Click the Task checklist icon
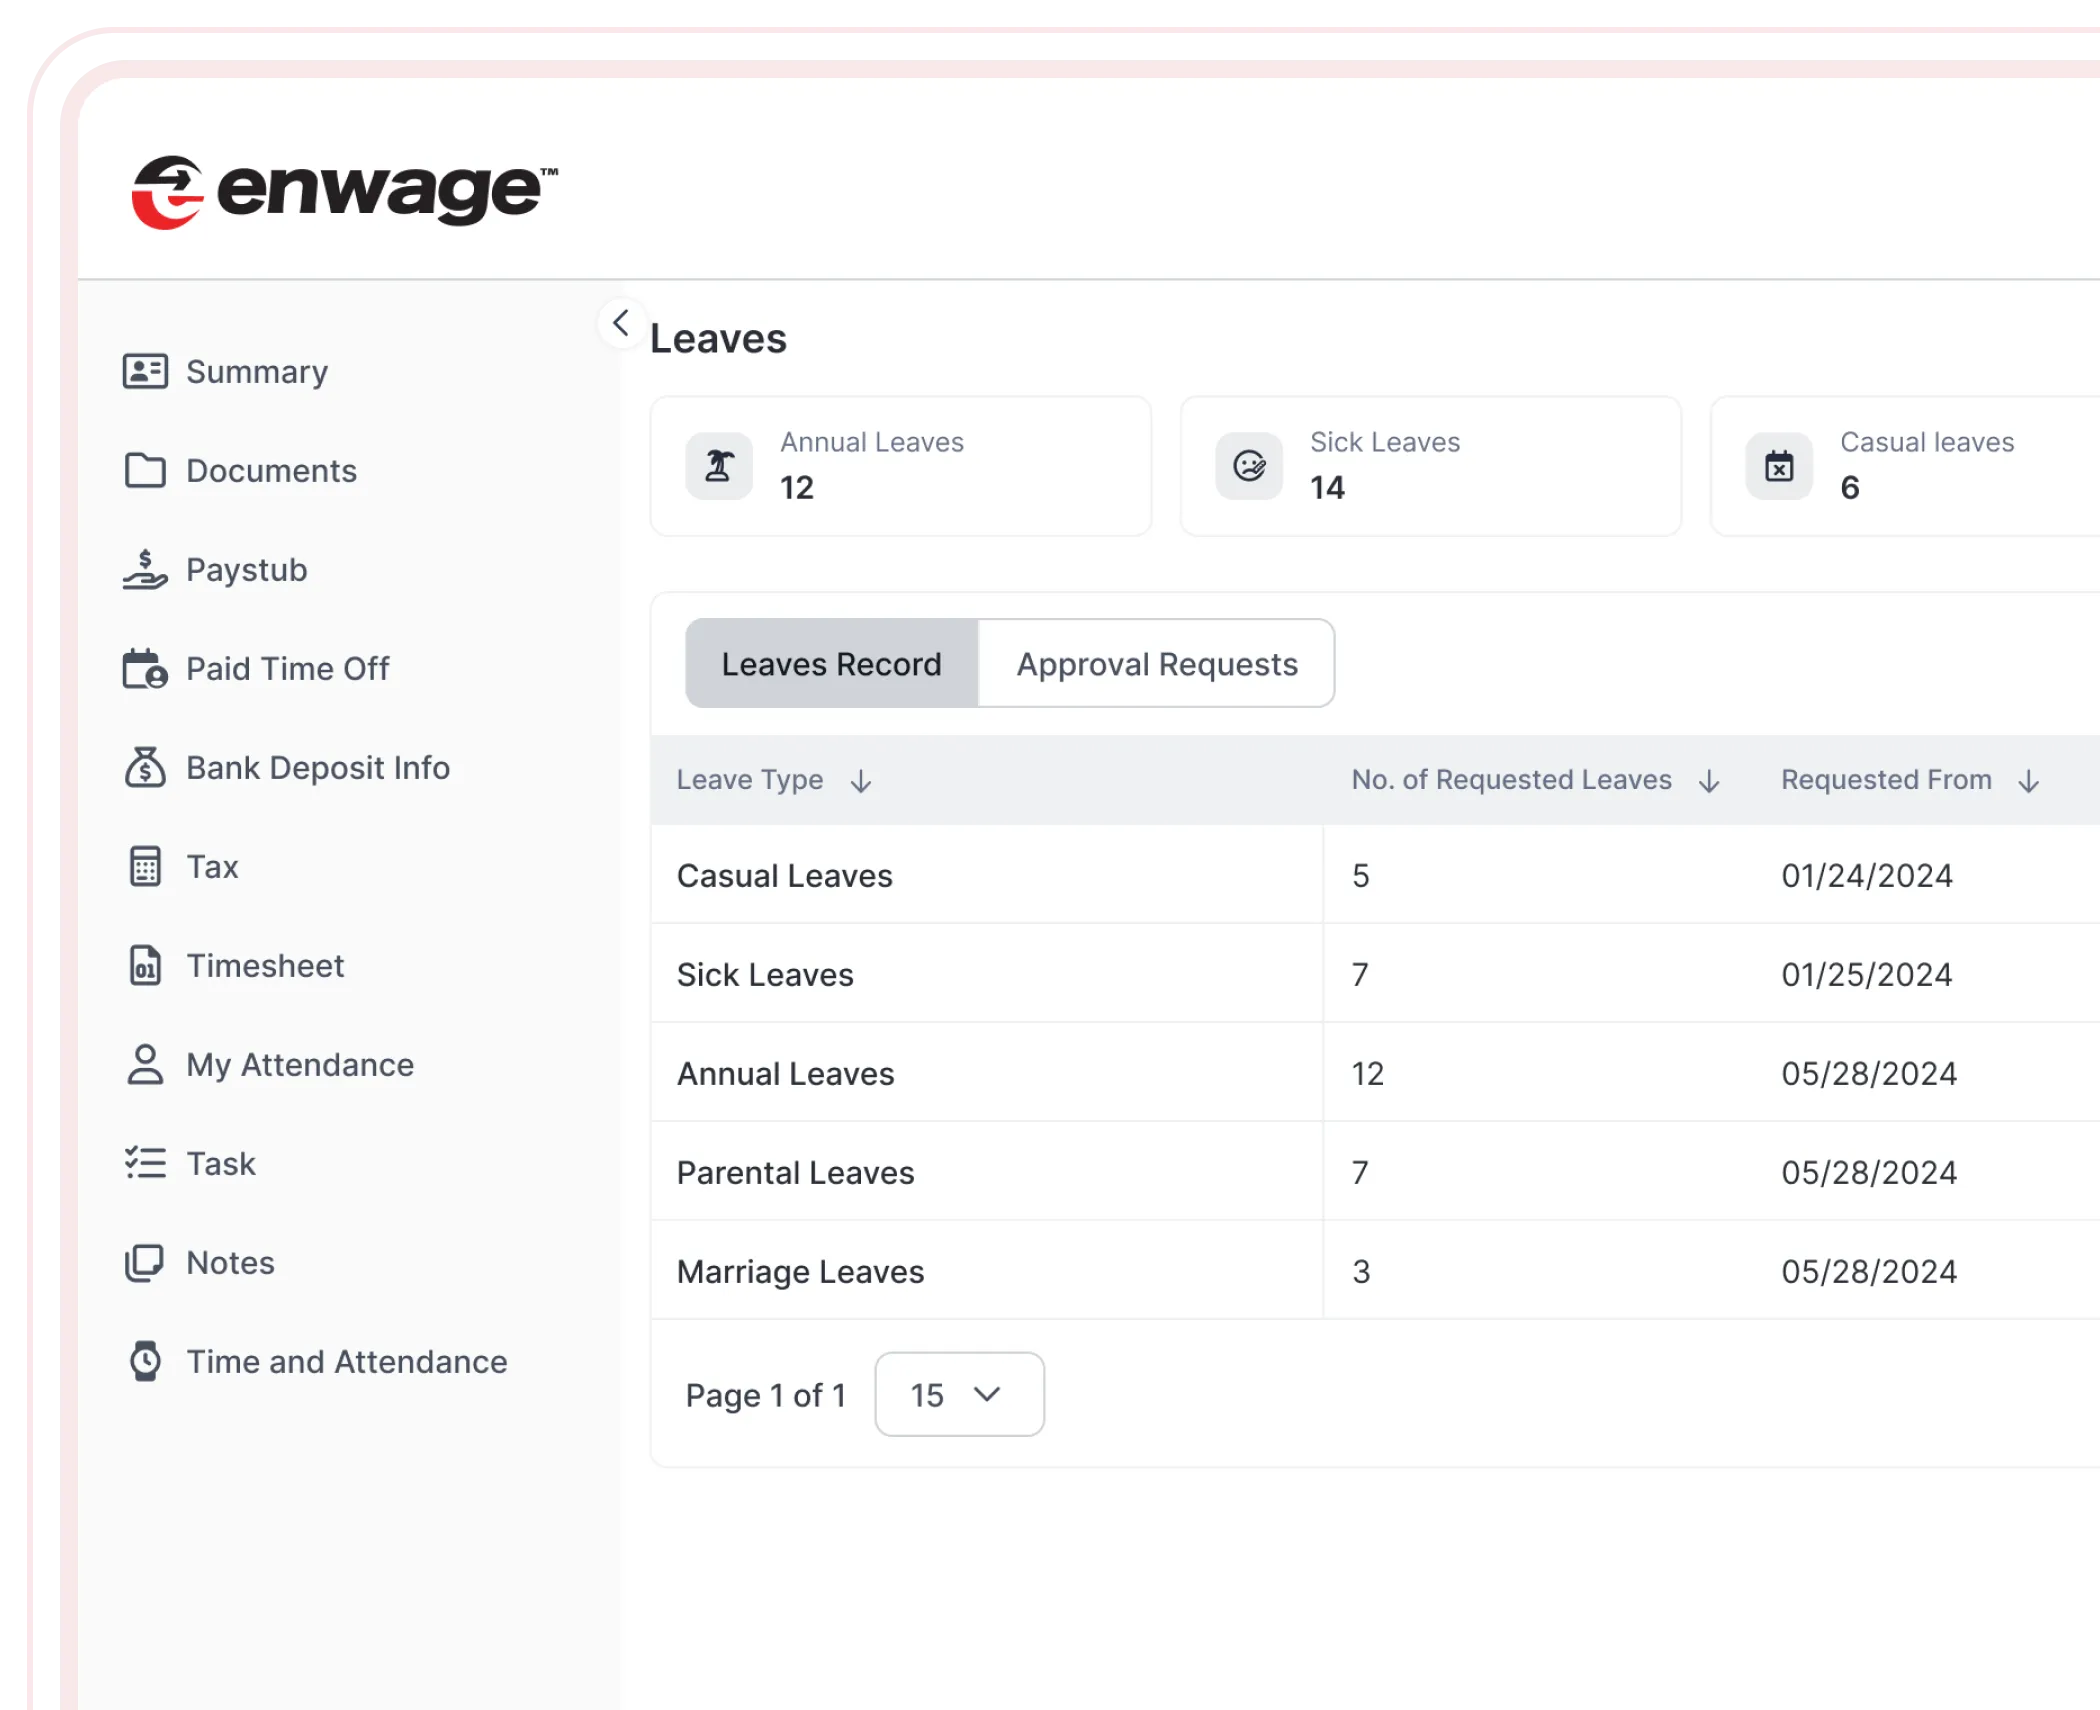Image resolution: width=2100 pixels, height=1710 pixels. click(145, 1163)
